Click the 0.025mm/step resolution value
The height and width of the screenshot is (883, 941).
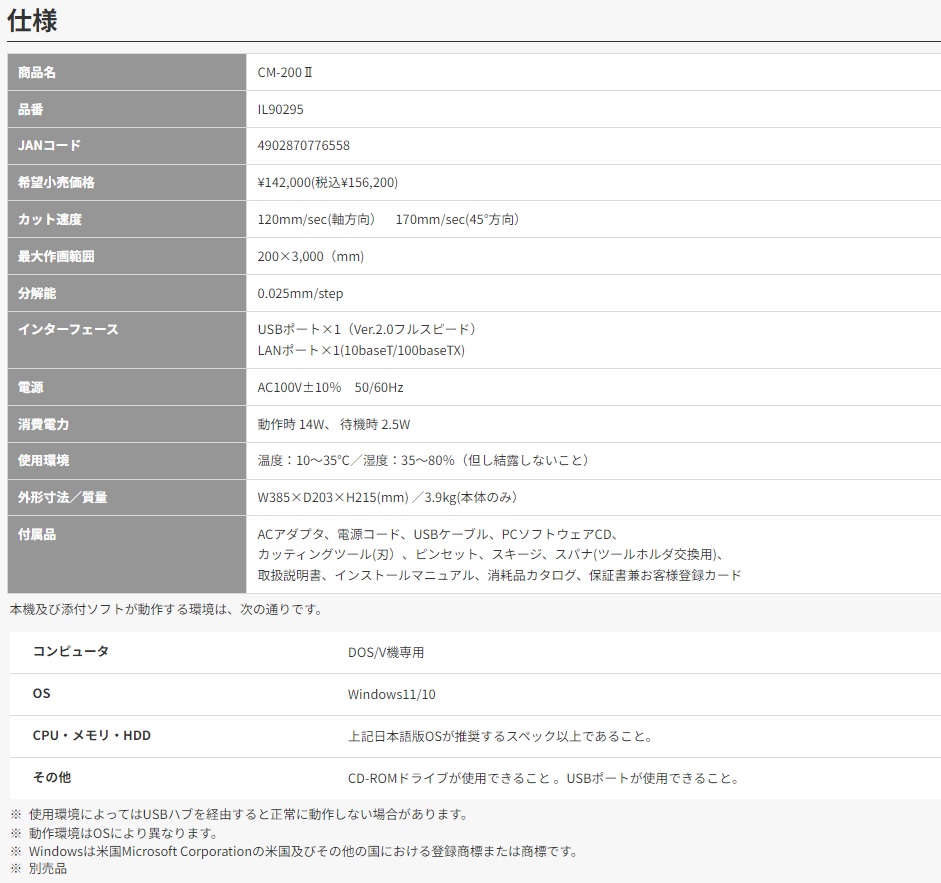300,293
